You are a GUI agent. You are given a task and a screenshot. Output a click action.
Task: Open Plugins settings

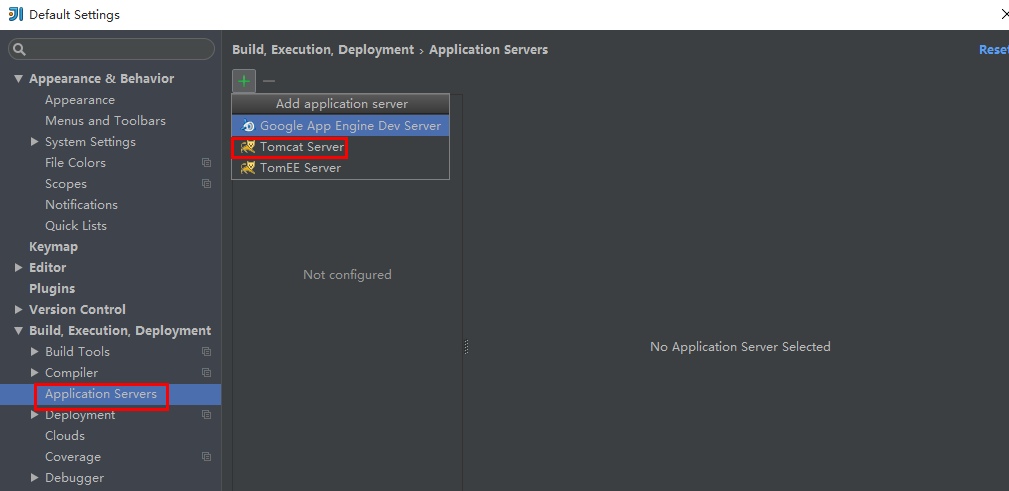52,288
